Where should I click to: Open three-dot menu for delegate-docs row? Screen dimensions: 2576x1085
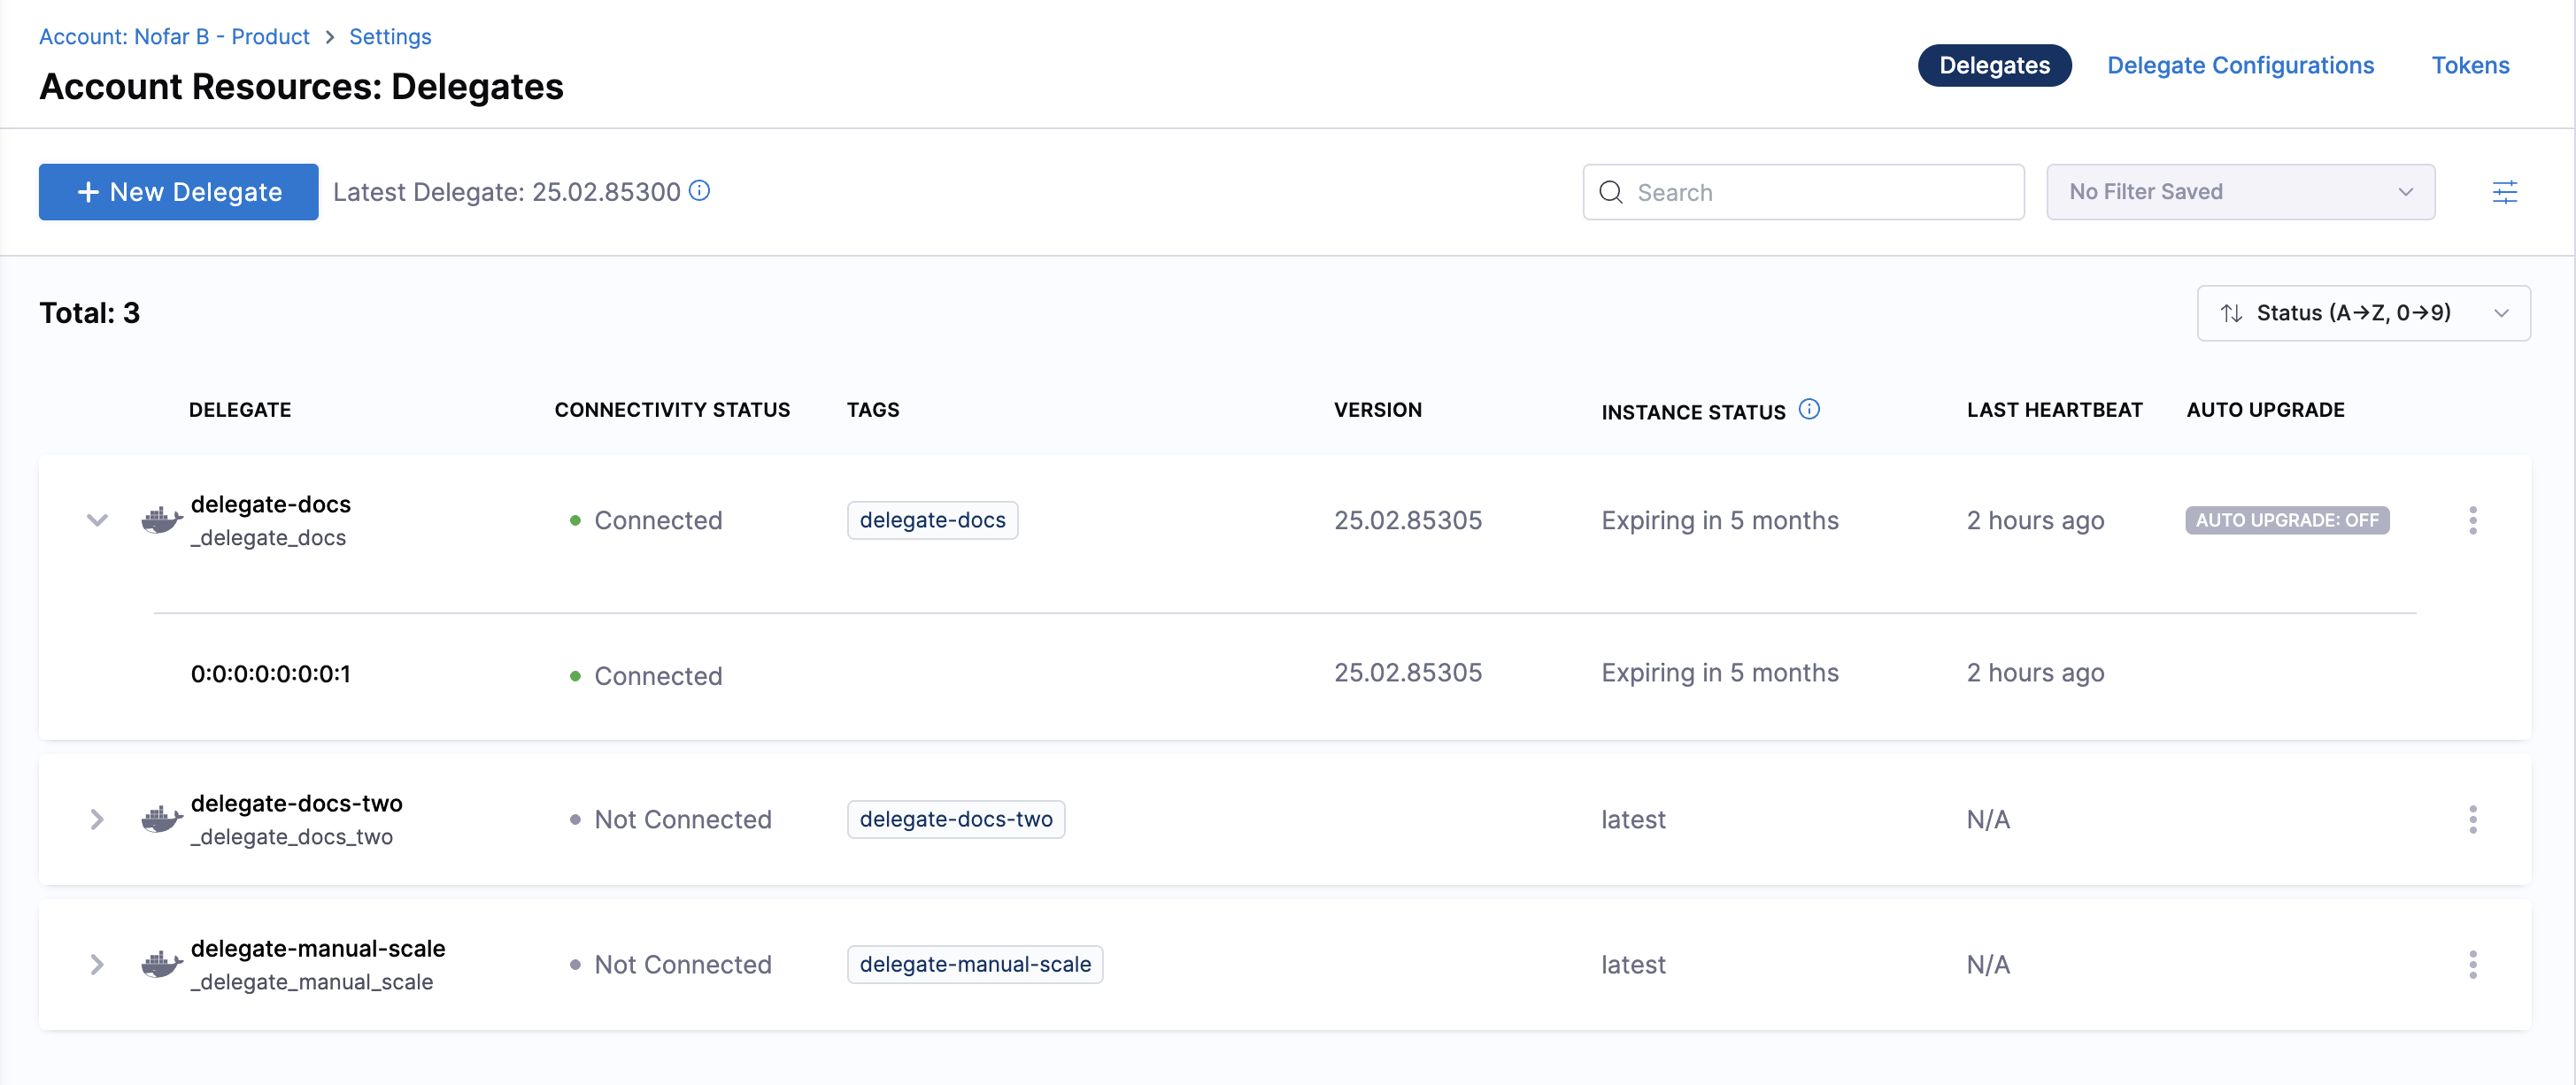2472,520
